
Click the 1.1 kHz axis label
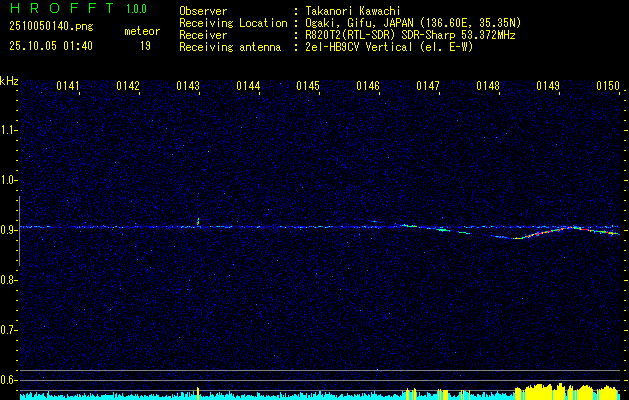8,130
